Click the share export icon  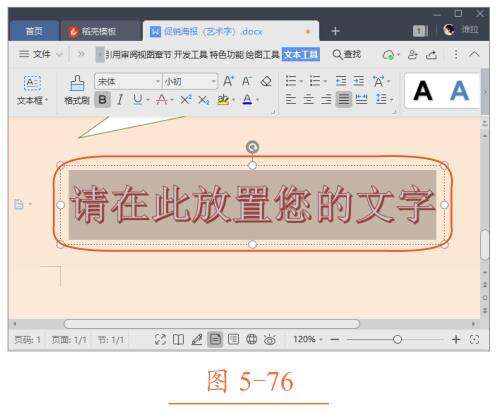432,54
